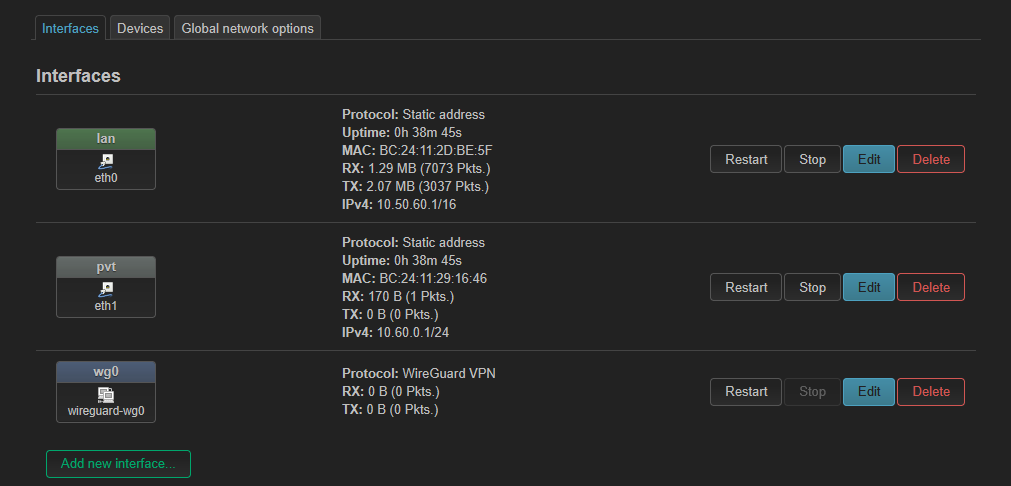Viewport: 1011px width, 486px height.
Task: Open the Global network options tab
Action: 248,28
